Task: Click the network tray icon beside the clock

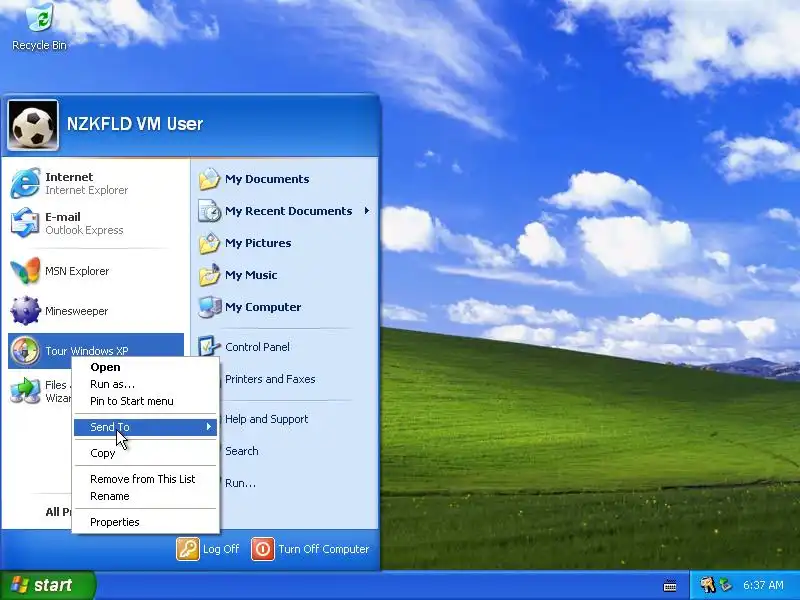Action: pos(726,585)
